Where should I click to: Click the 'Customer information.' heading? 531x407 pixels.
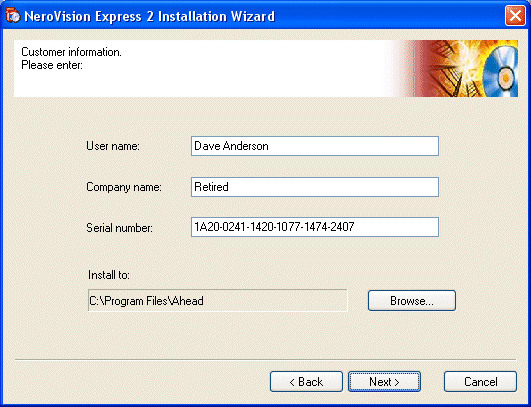click(71, 52)
